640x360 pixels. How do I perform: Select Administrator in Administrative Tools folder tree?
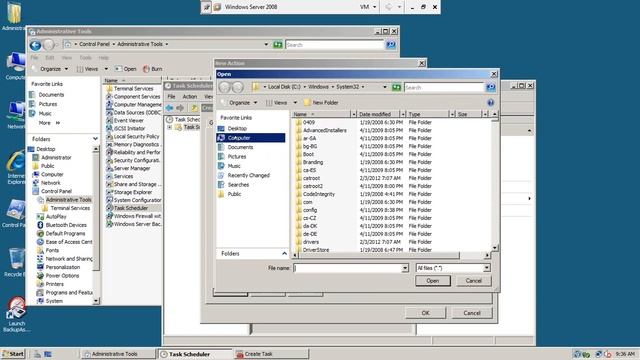(56, 158)
